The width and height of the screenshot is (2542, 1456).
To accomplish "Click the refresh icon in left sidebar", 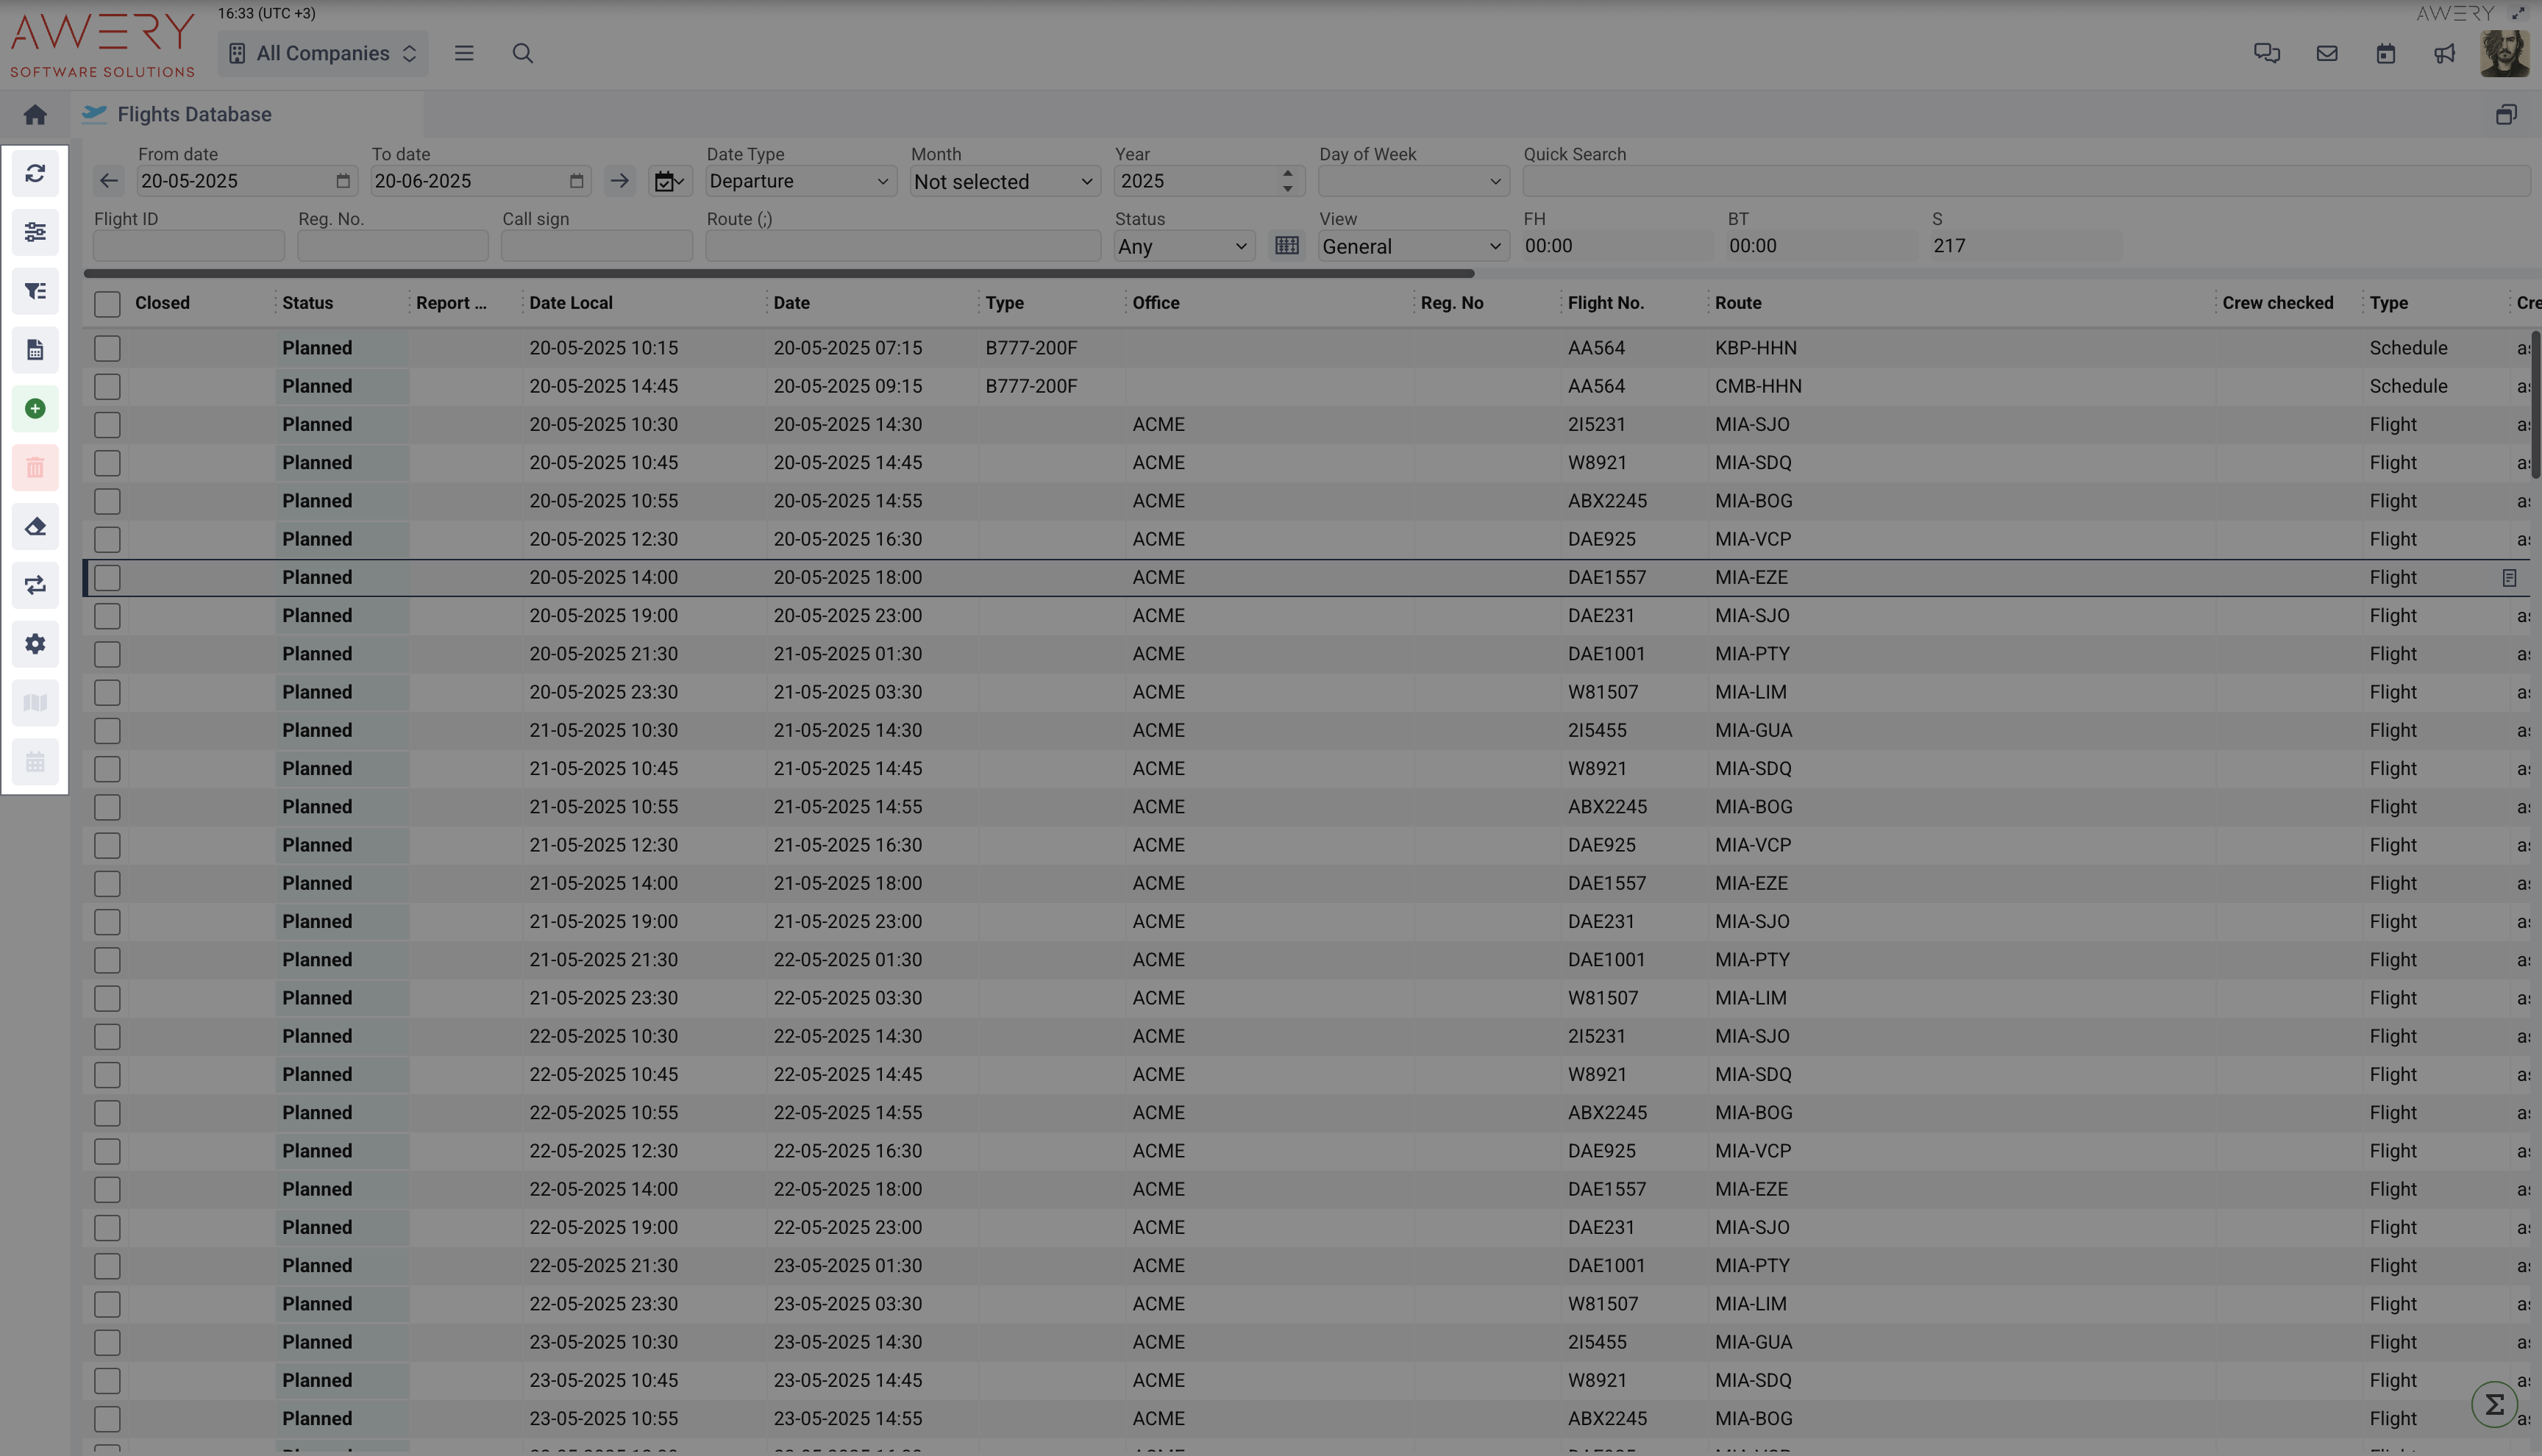I will pos(35,174).
